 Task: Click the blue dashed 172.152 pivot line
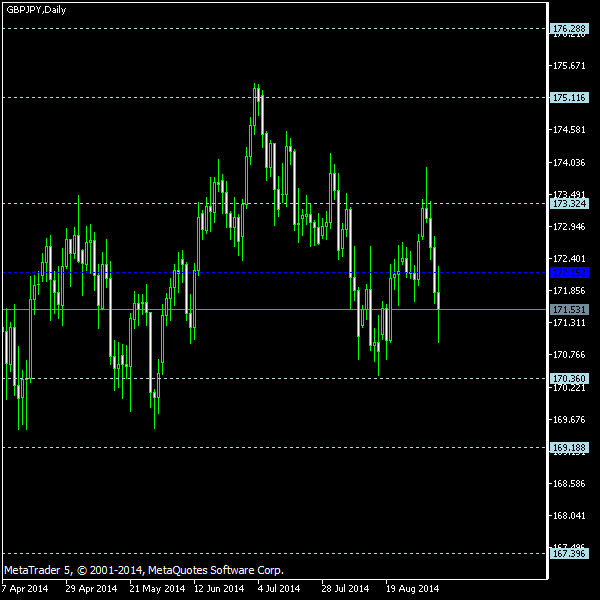(275, 273)
